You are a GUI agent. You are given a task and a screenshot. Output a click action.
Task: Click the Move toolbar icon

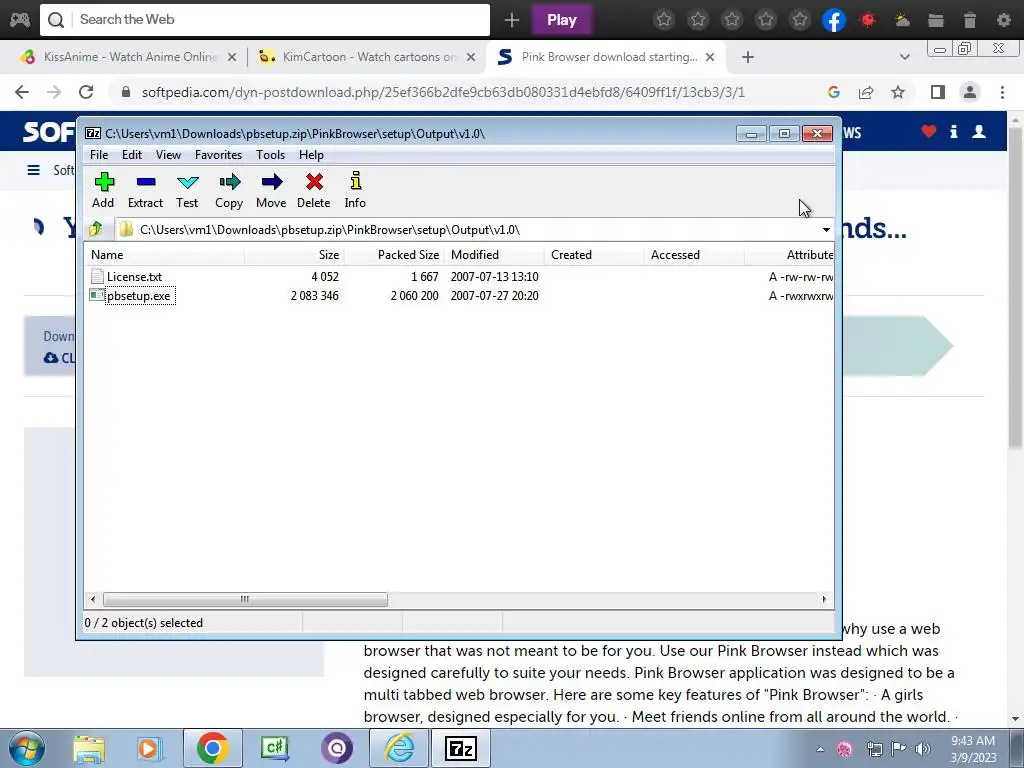(271, 190)
